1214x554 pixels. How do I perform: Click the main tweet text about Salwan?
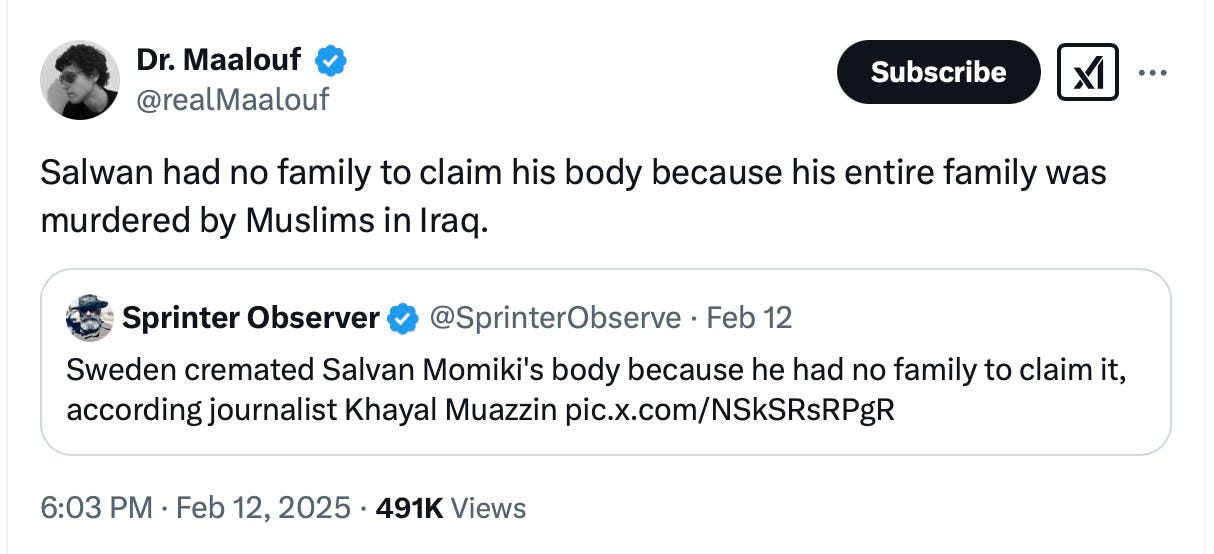pos(573,195)
